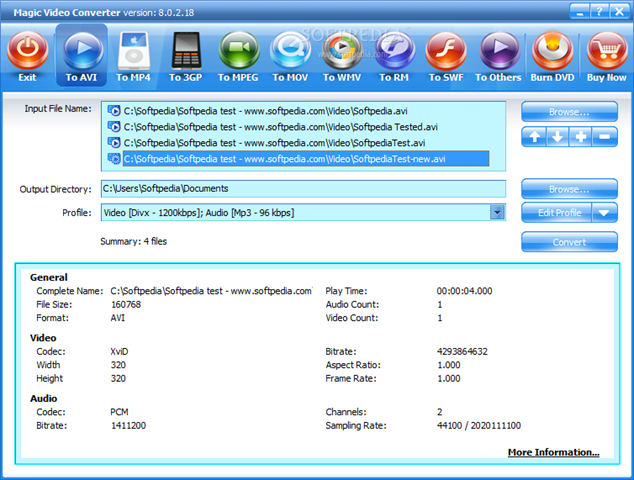
Task: Open the To Others format icon
Action: pos(500,50)
